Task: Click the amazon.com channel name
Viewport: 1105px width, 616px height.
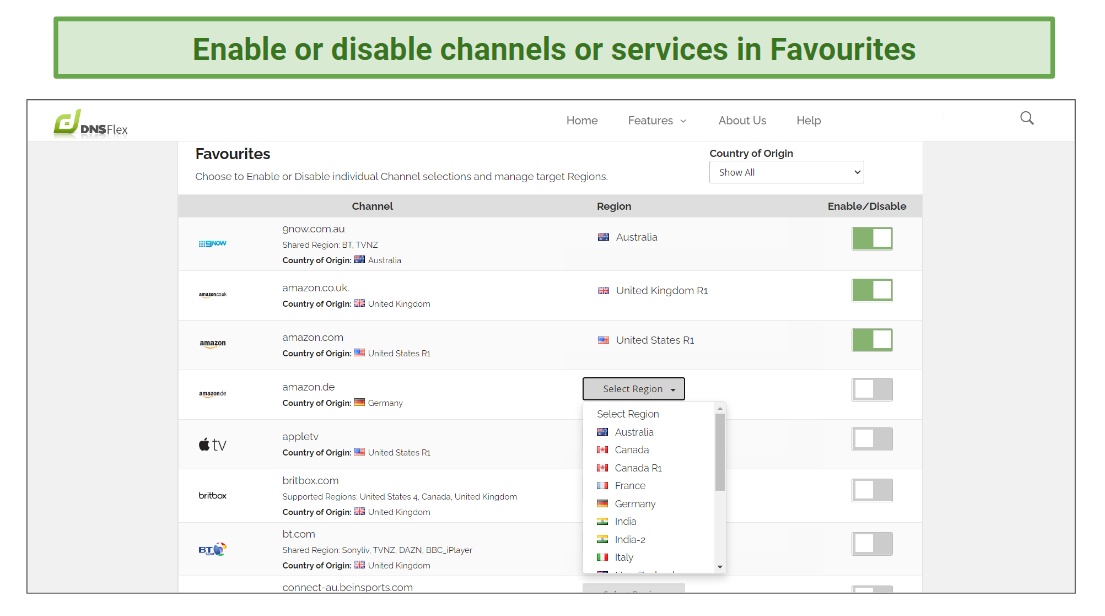Action: pyautogui.click(x=312, y=338)
